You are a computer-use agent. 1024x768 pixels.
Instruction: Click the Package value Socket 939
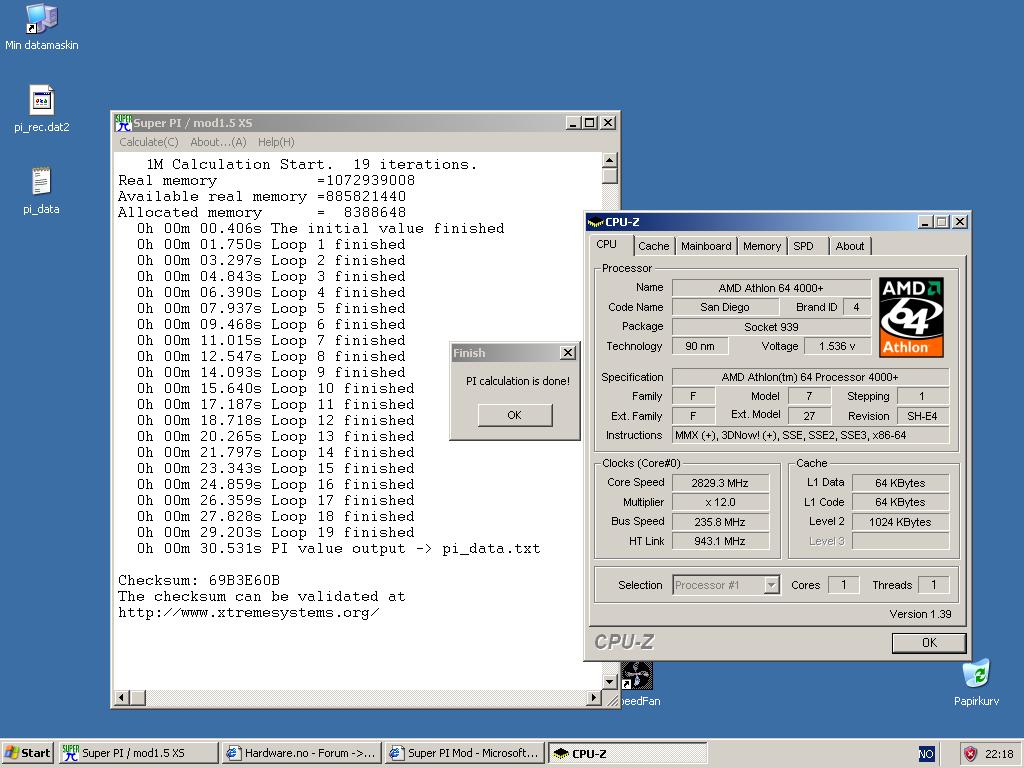point(771,327)
